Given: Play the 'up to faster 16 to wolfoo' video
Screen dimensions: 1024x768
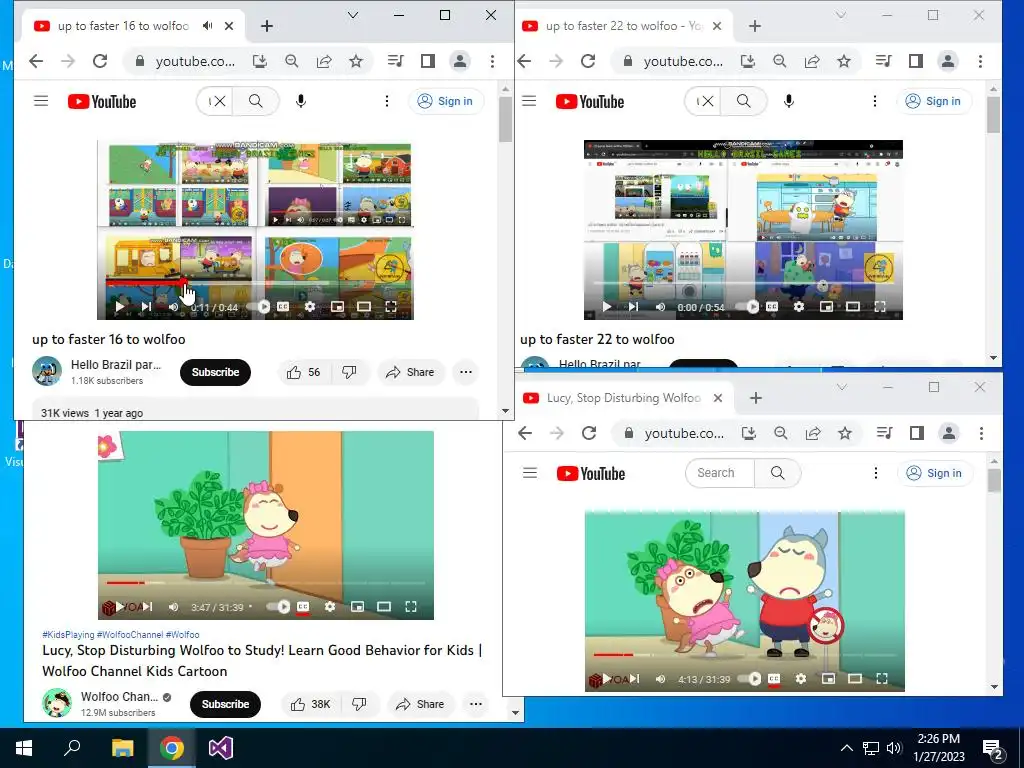Looking at the screenshot, I should 120,306.
